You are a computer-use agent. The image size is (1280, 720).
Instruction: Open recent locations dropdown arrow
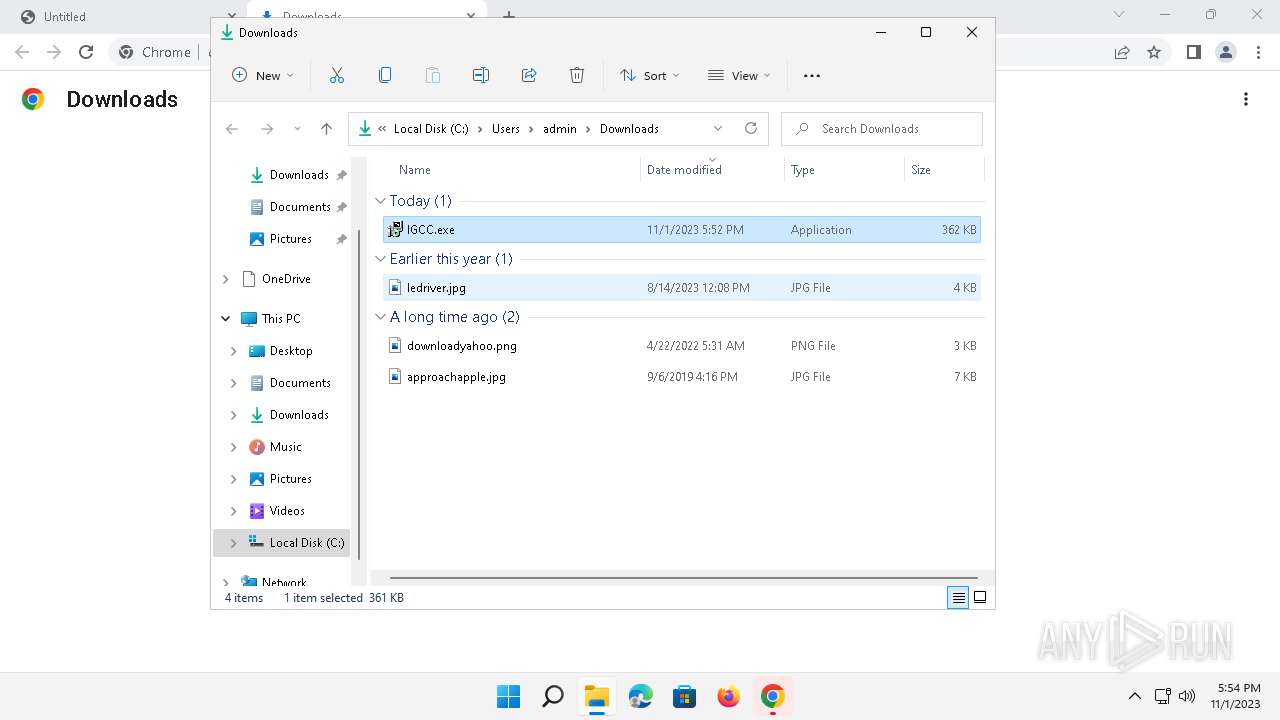[x=297, y=128]
